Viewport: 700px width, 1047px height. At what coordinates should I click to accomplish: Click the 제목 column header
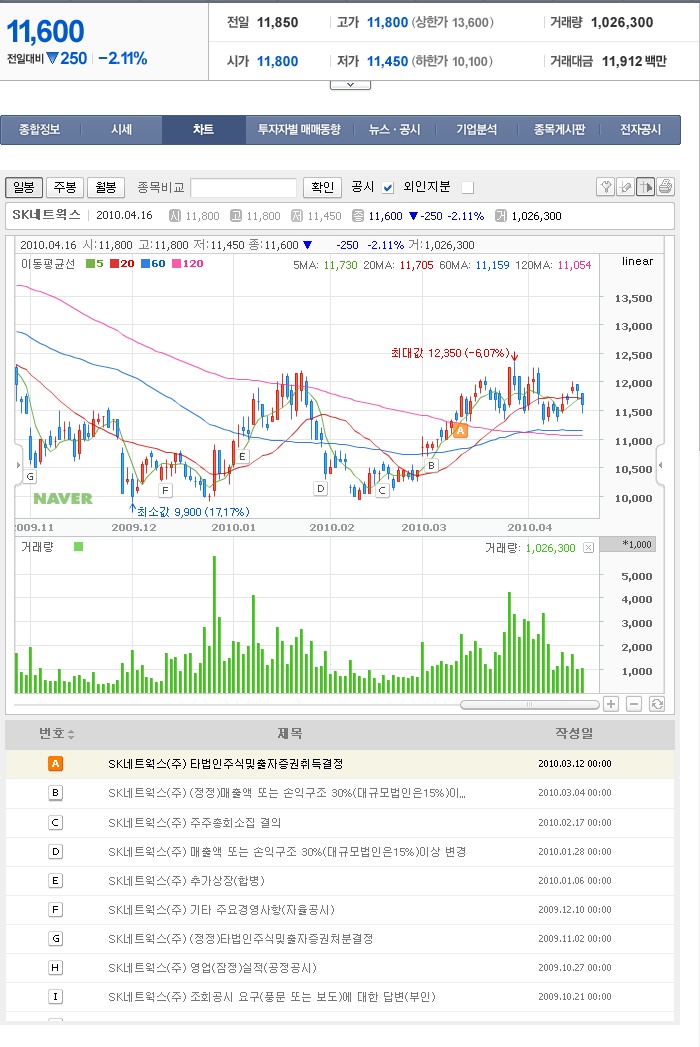point(290,733)
